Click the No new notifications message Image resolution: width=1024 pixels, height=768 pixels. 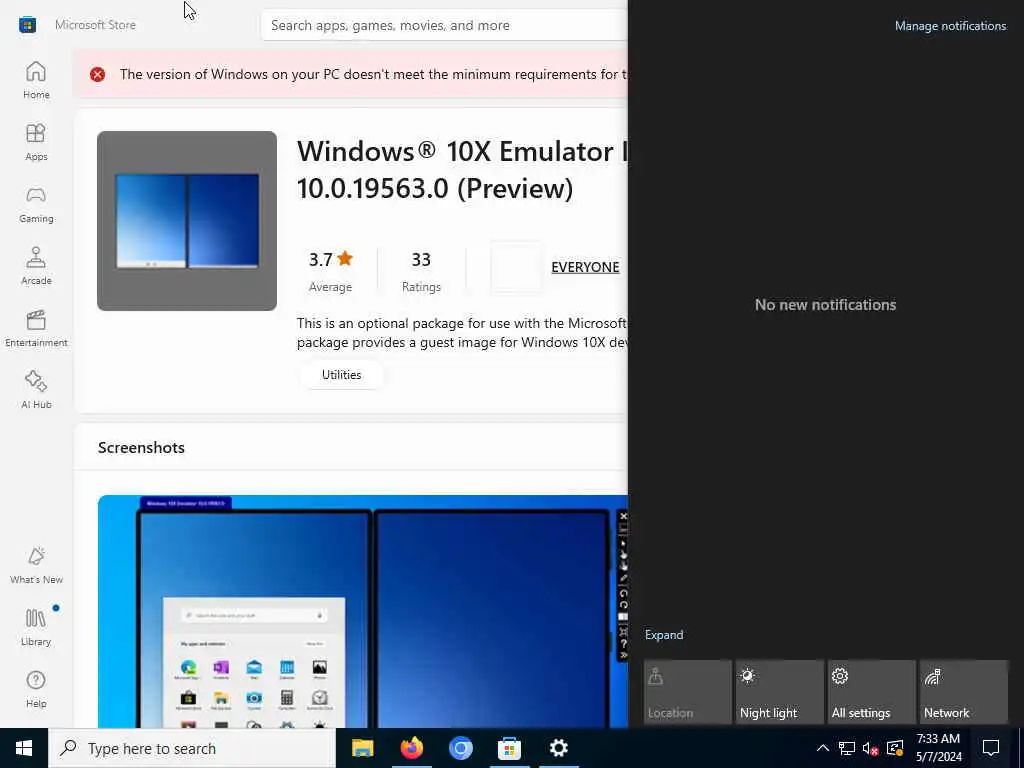point(825,305)
